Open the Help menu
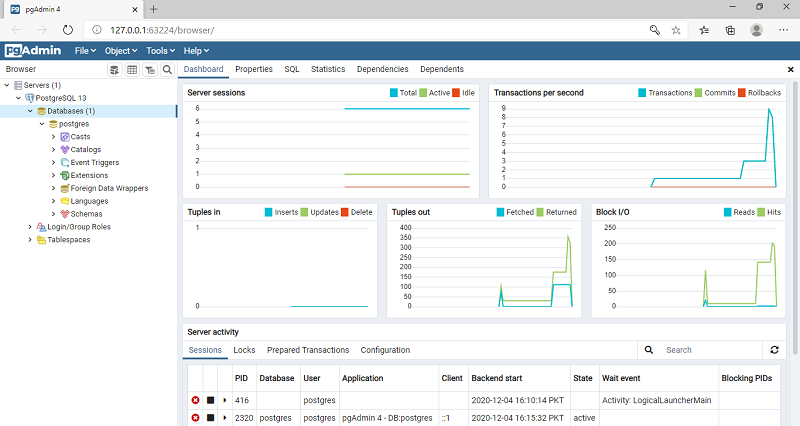Image resolution: width=800 pixels, height=426 pixels. (x=196, y=51)
